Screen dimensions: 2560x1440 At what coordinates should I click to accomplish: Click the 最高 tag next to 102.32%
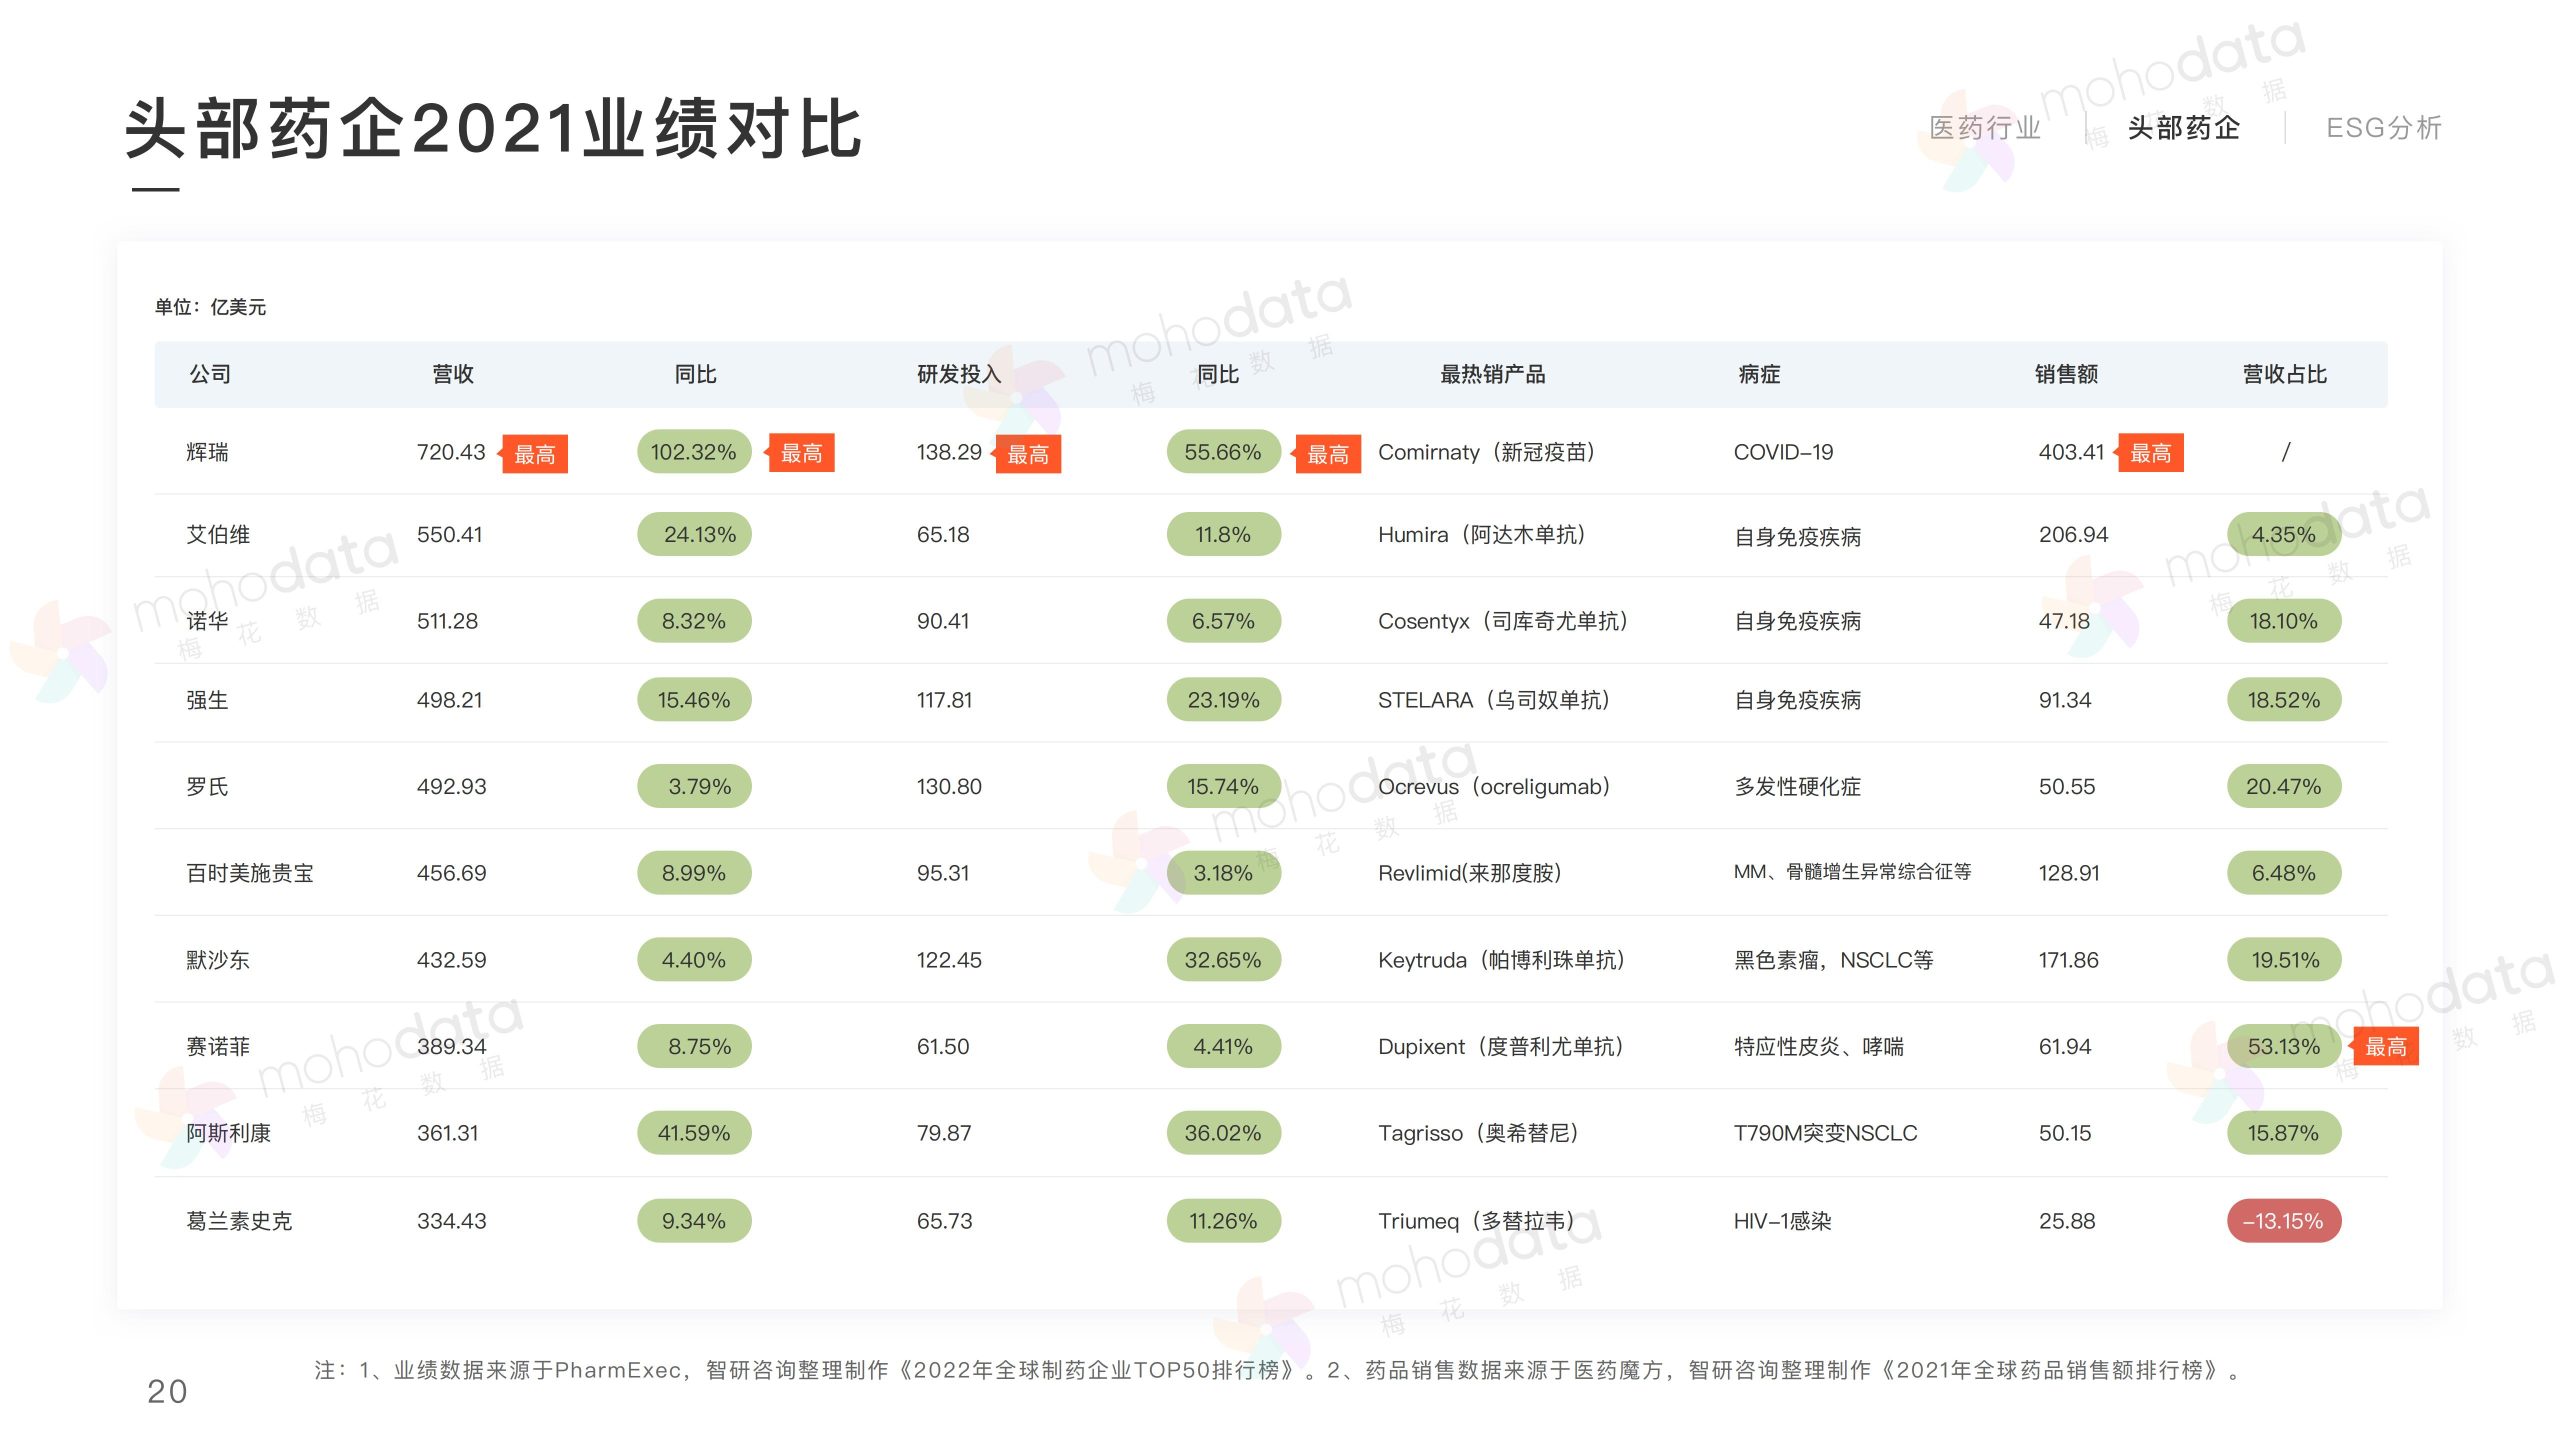coord(801,453)
